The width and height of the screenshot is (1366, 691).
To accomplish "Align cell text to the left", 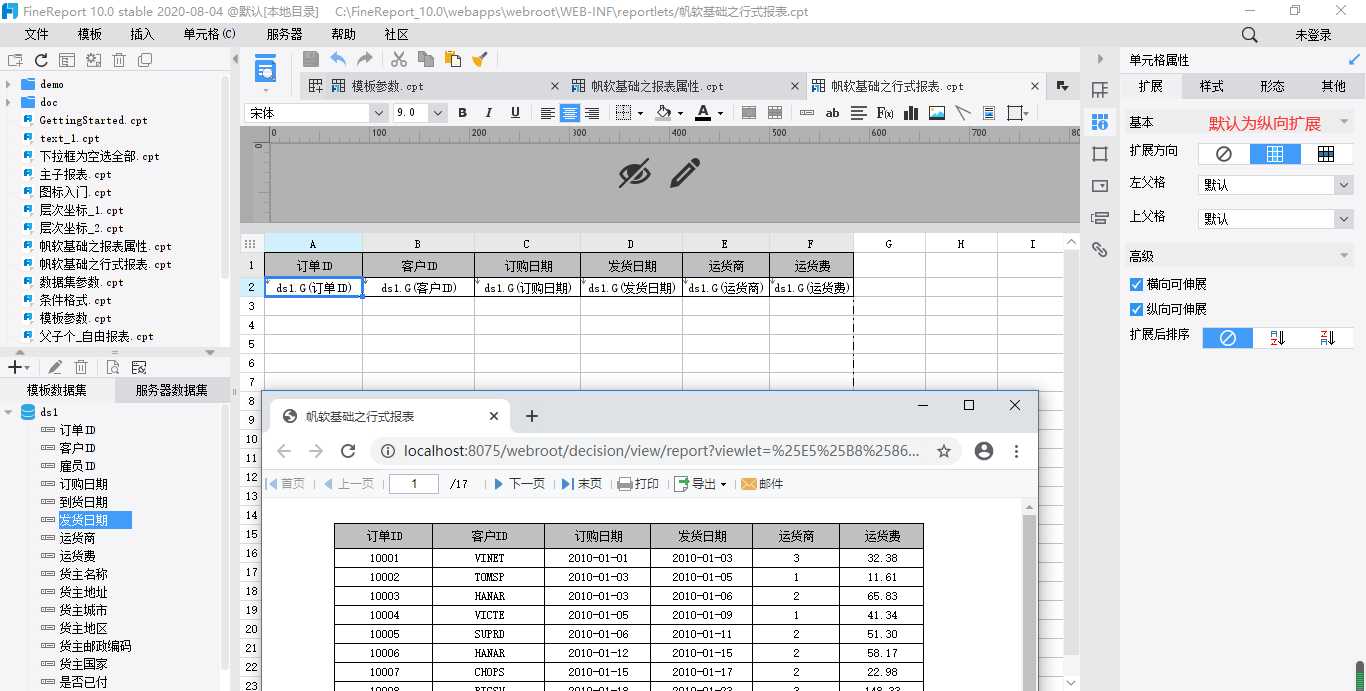I will pos(548,113).
